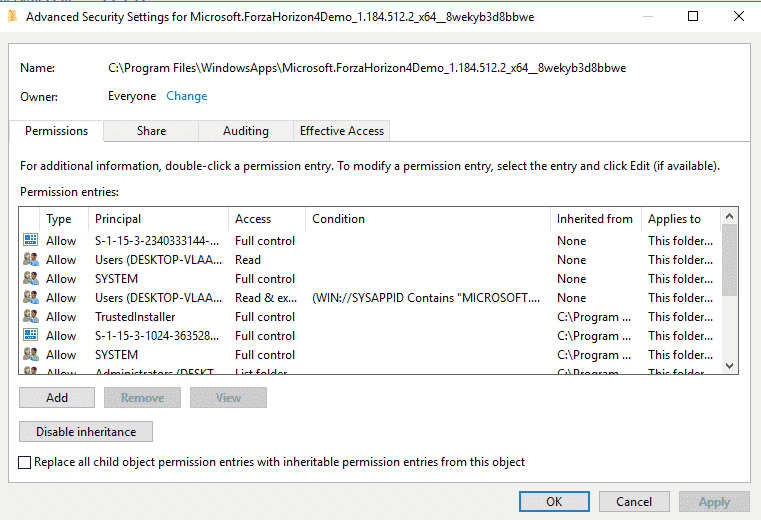Viewport: 761px width, 520px height.
Task: Click the Remove button
Action: pos(142,398)
